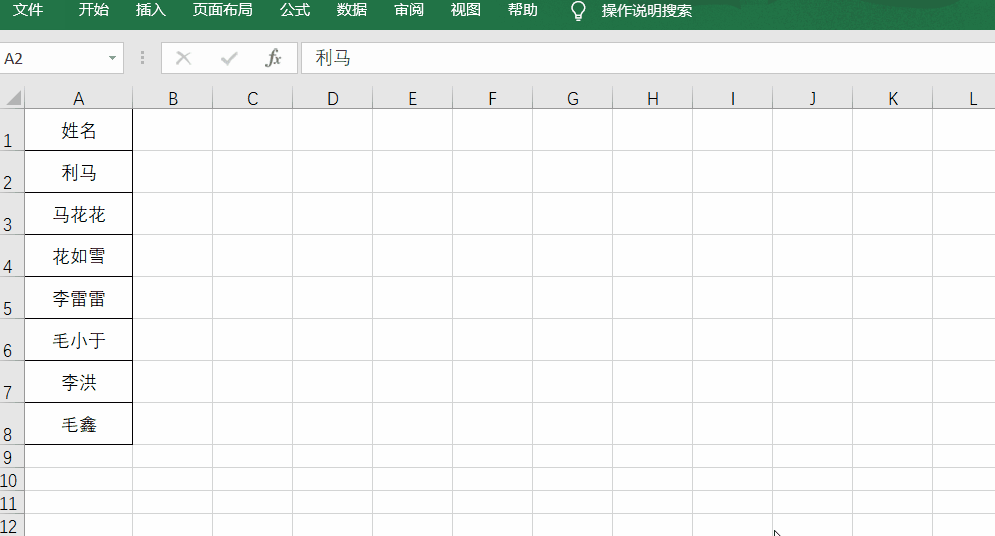Image resolution: width=995 pixels, height=536 pixels.
Task: Select row 2 header
Action: (12, 172)
